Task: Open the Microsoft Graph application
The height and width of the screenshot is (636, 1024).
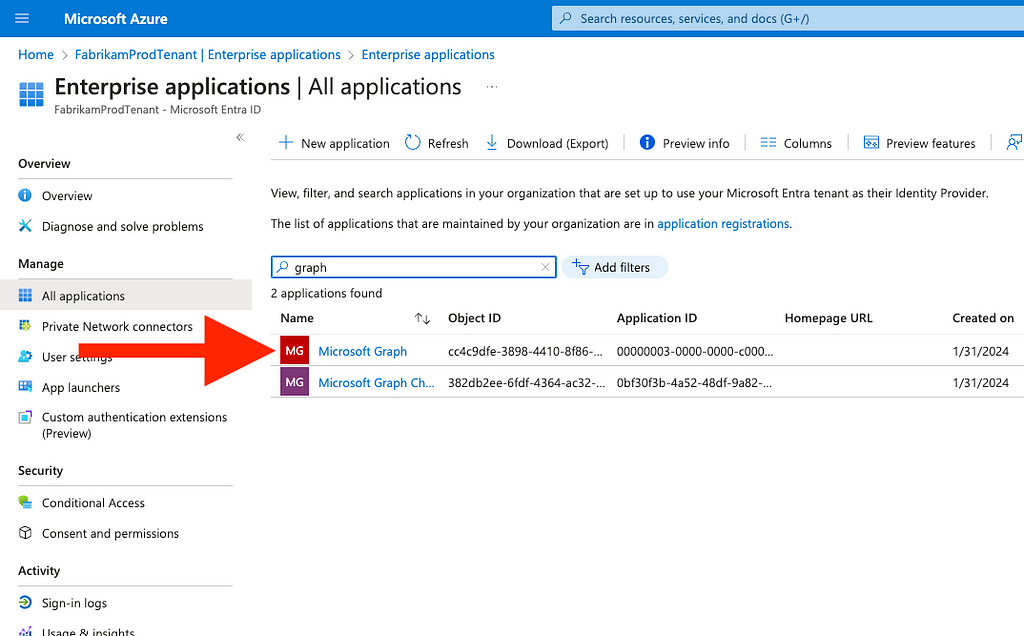Action: pos(362,351)
